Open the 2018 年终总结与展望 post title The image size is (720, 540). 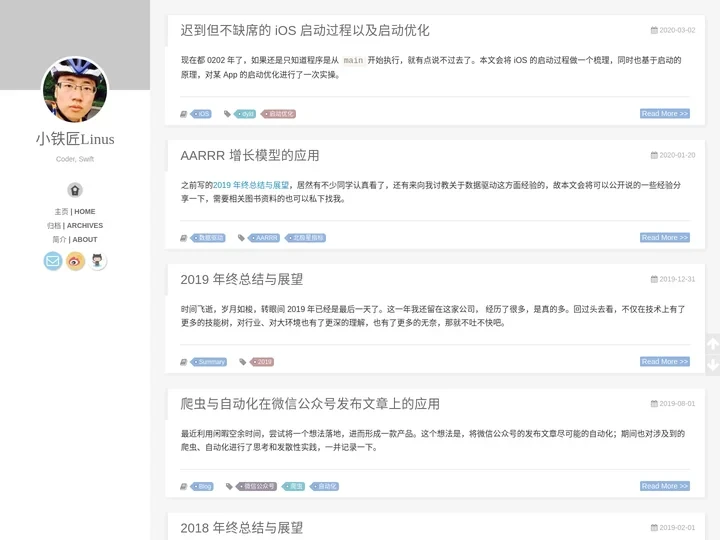pyautogui.click(x=242, y=528)
